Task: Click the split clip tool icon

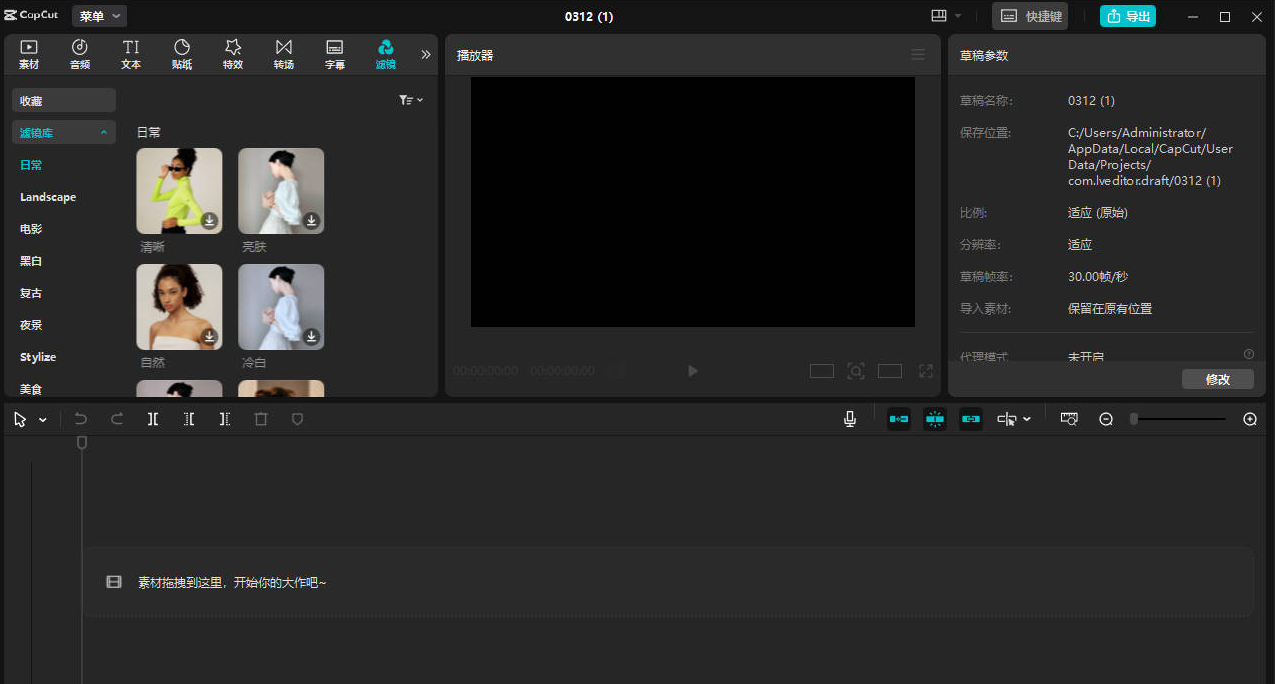Action: coord(153,420)
